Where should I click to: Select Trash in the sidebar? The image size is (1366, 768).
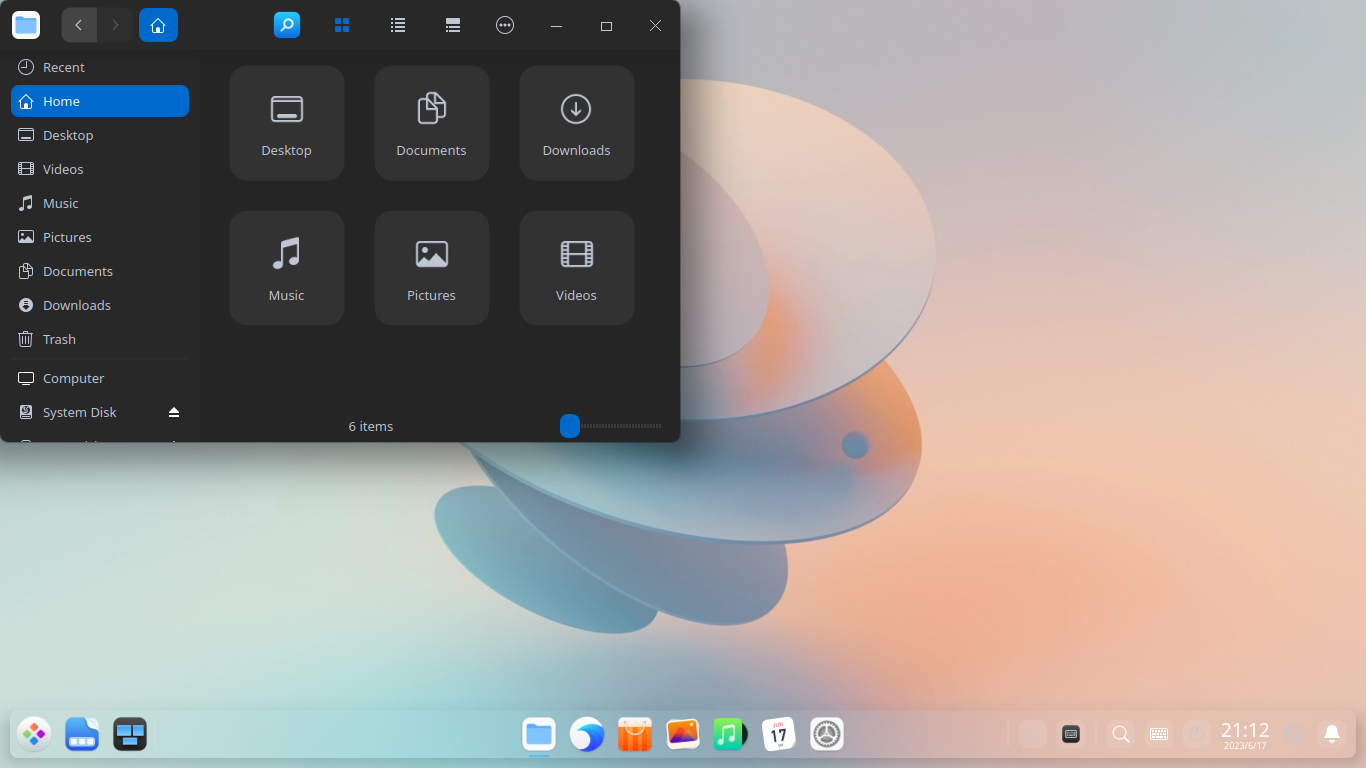[x=59, y=339]
